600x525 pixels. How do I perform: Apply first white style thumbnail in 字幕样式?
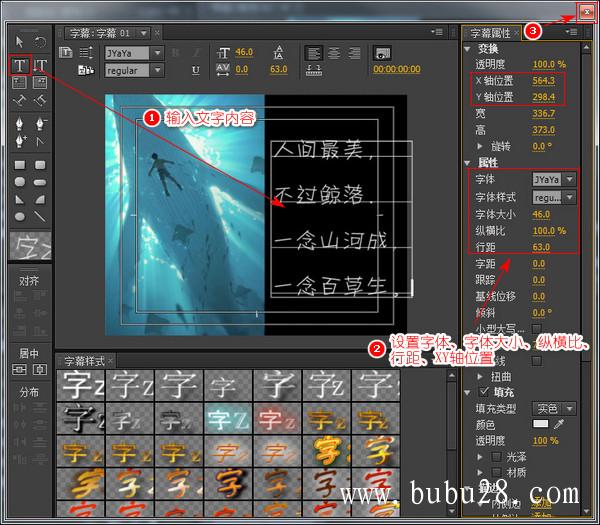80,385
